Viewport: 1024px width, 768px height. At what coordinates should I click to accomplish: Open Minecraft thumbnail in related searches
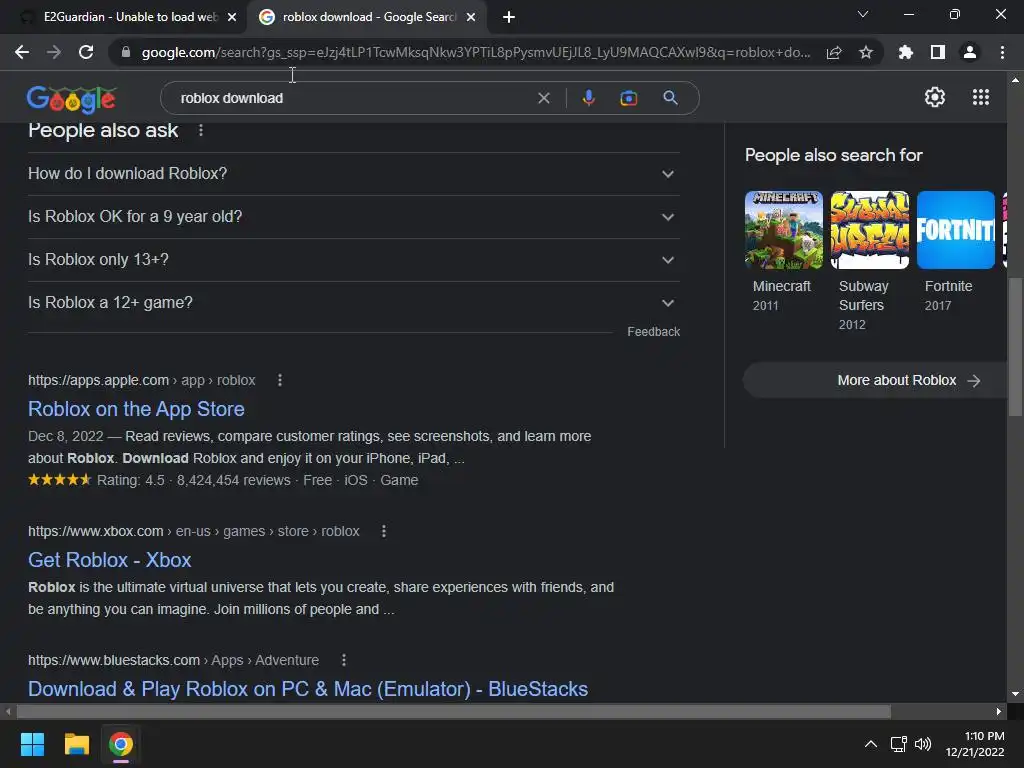coord(784,230)
